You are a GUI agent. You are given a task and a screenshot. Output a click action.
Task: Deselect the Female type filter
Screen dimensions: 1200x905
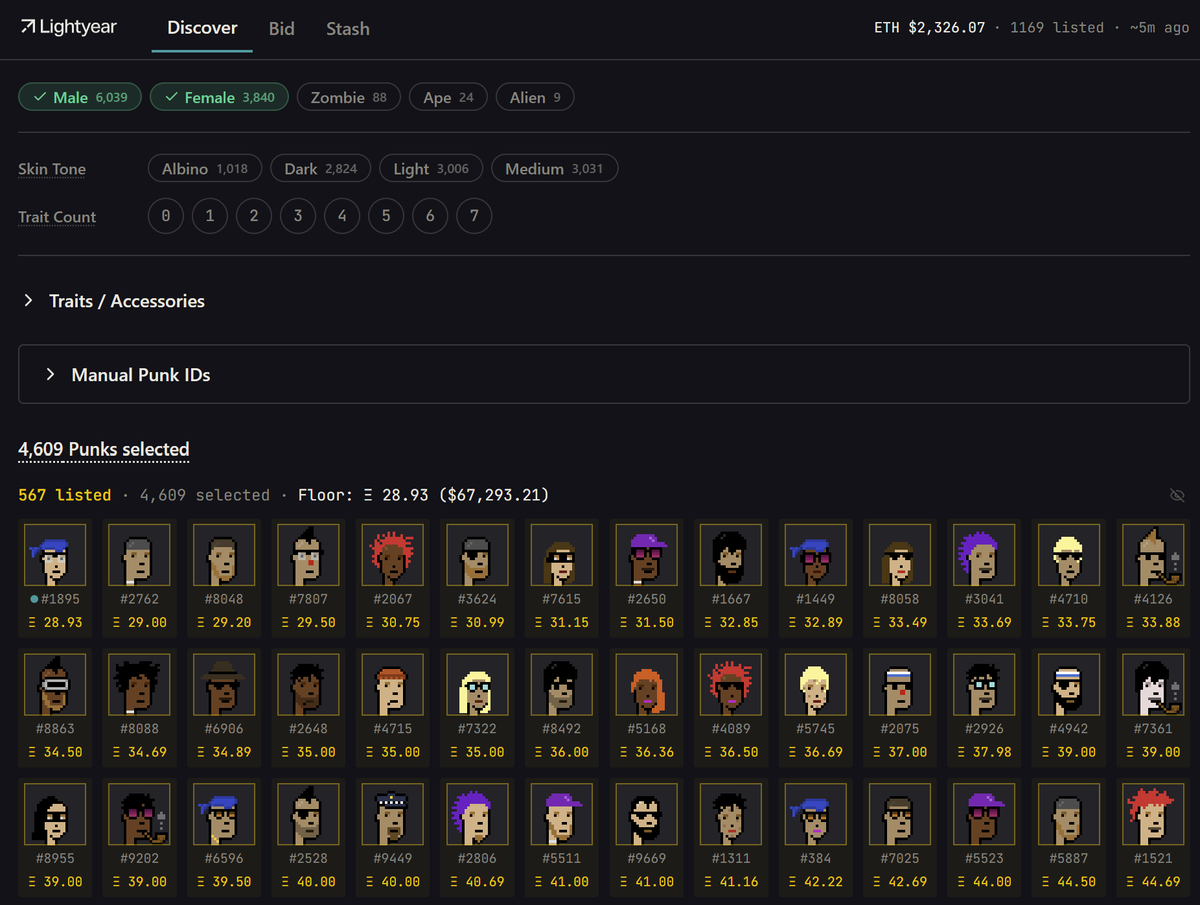click(219, 97)
